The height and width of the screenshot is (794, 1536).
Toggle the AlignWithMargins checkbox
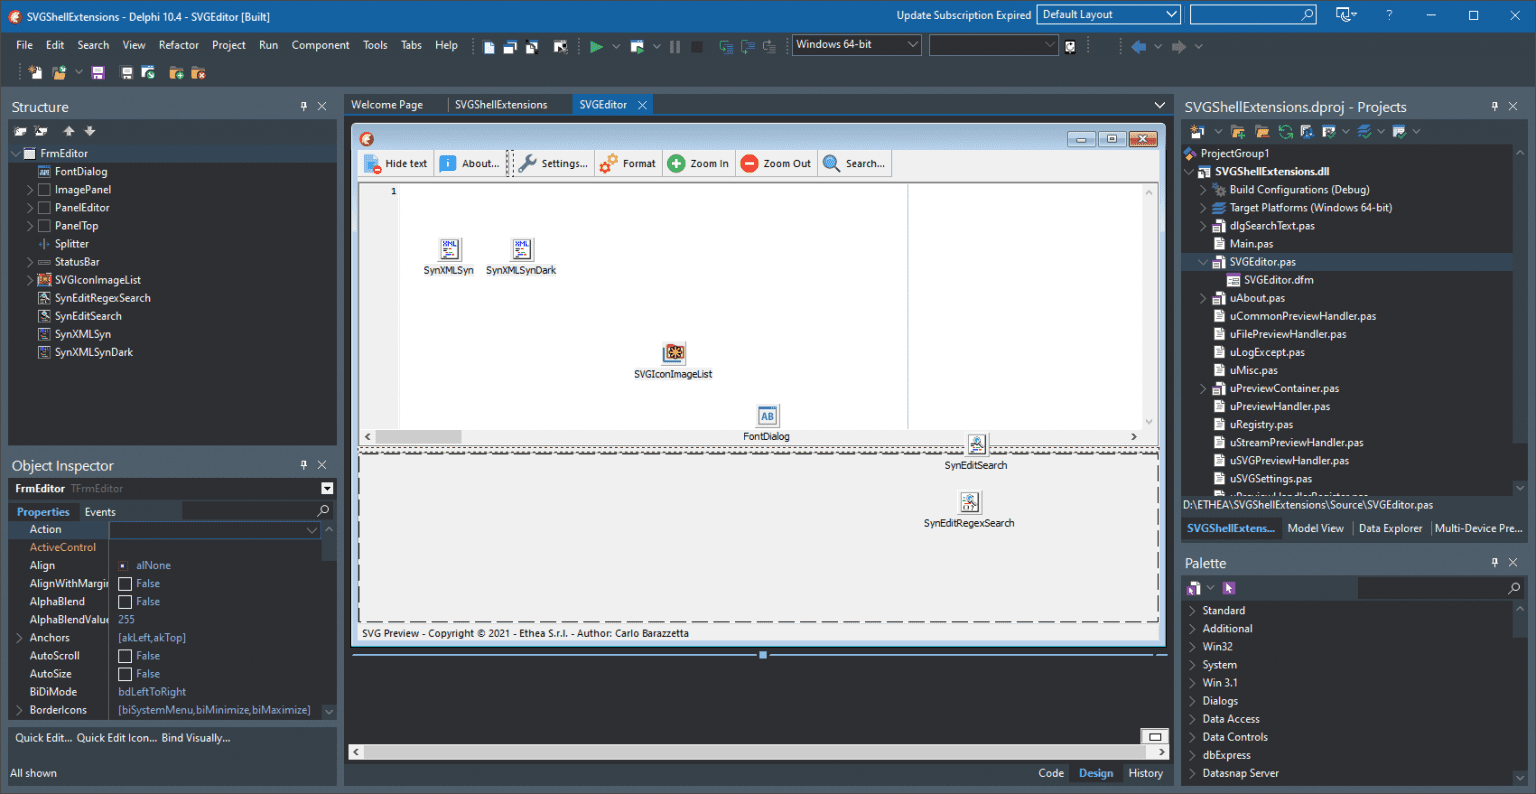(x=125, y=584)
